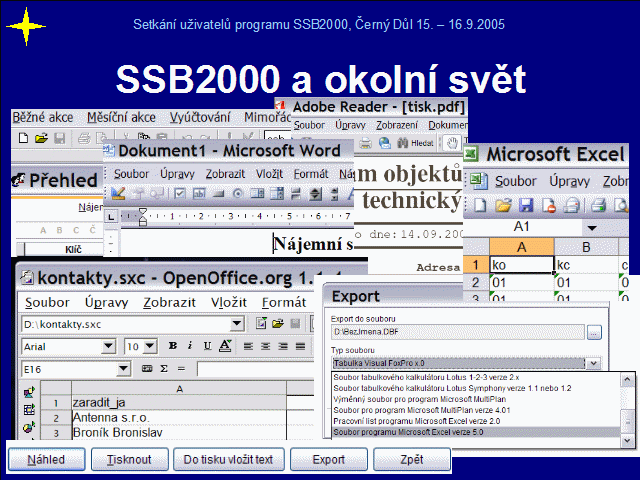Click Save diskette icon in SSB2000 toolbar
Screen dimensions: 640x480
[60, 138]
